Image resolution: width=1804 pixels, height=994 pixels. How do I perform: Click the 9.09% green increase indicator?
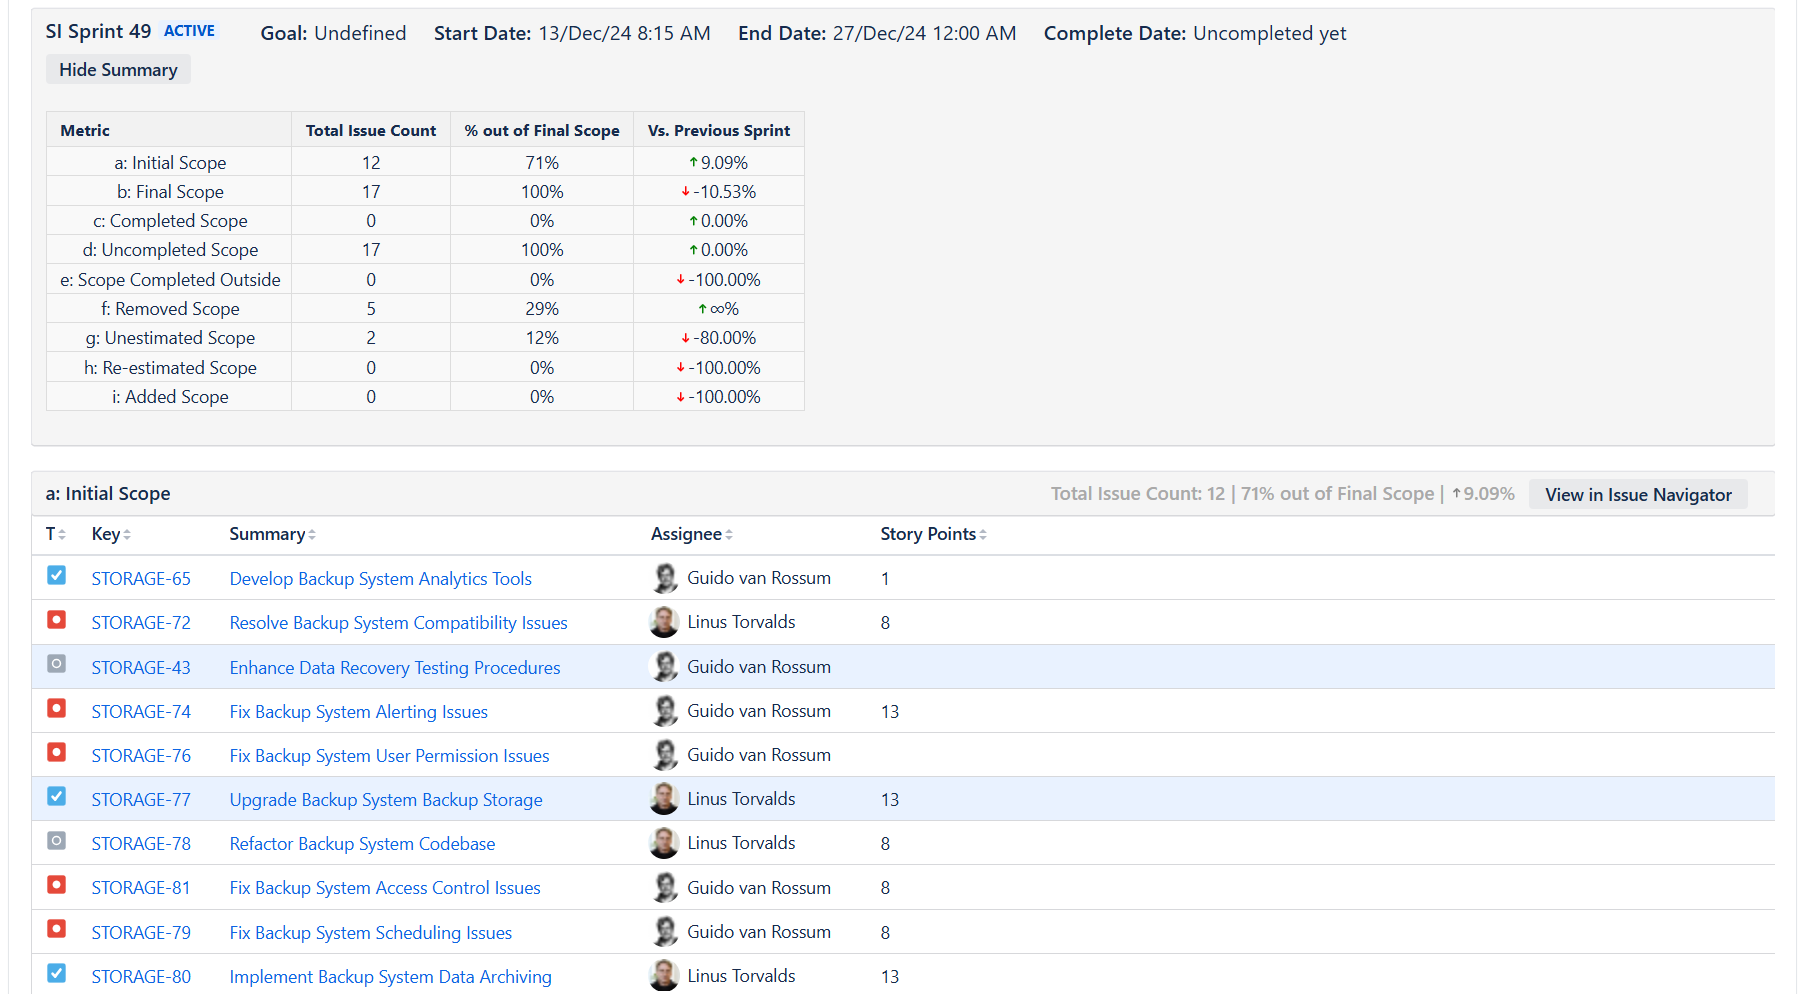(719, 161)
